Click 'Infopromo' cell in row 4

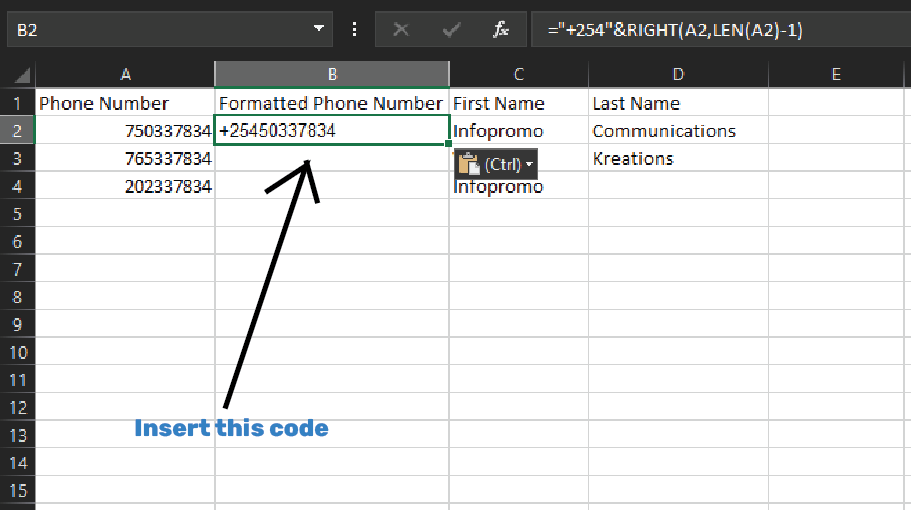[519, 186]
